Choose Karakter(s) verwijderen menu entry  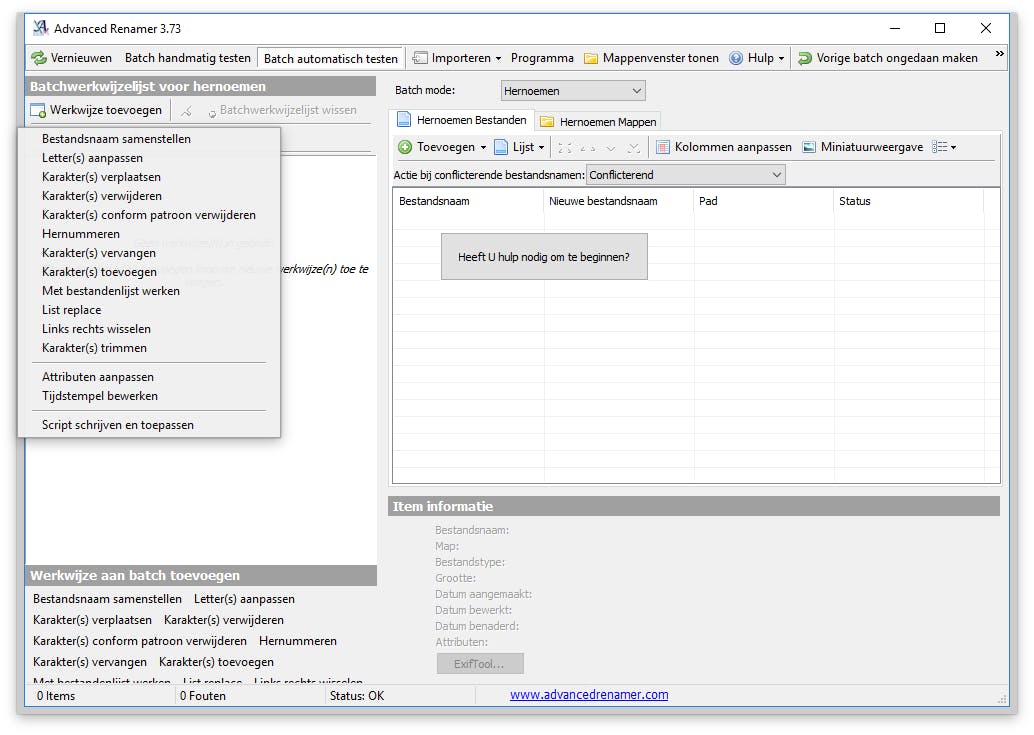149,196
